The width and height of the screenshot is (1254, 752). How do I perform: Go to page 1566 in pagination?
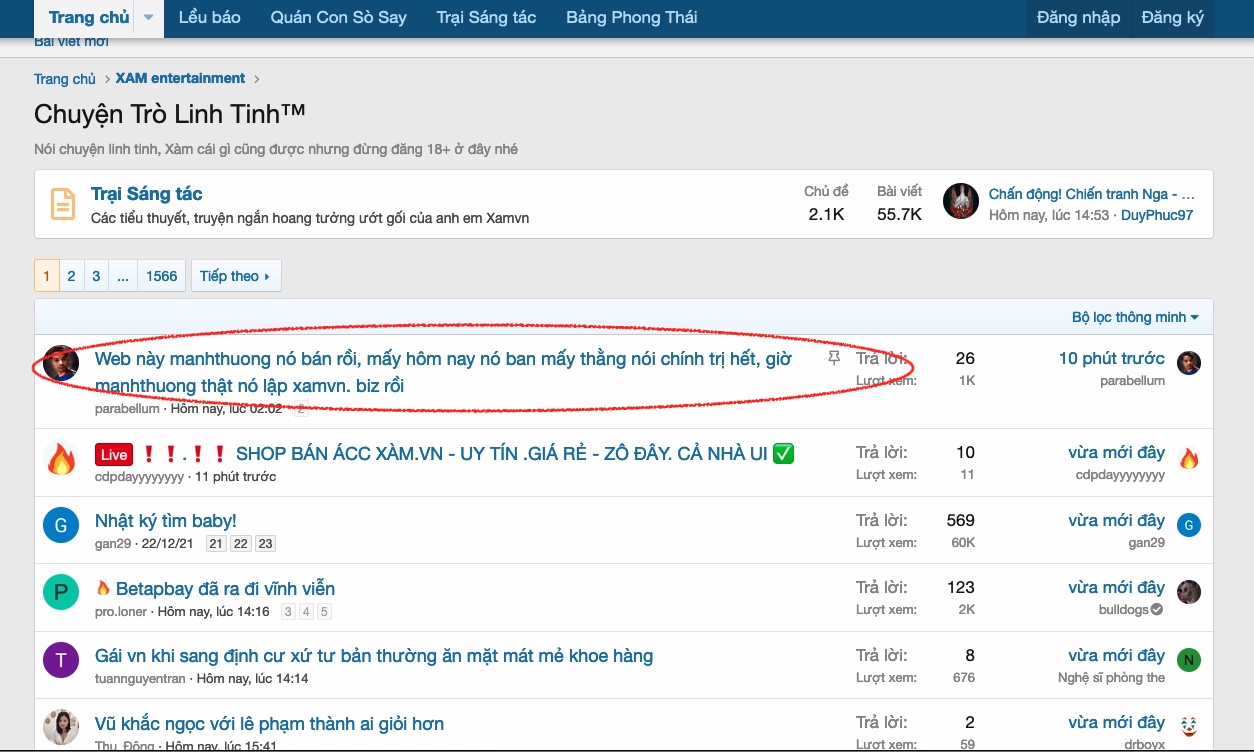tap(161, 276)
